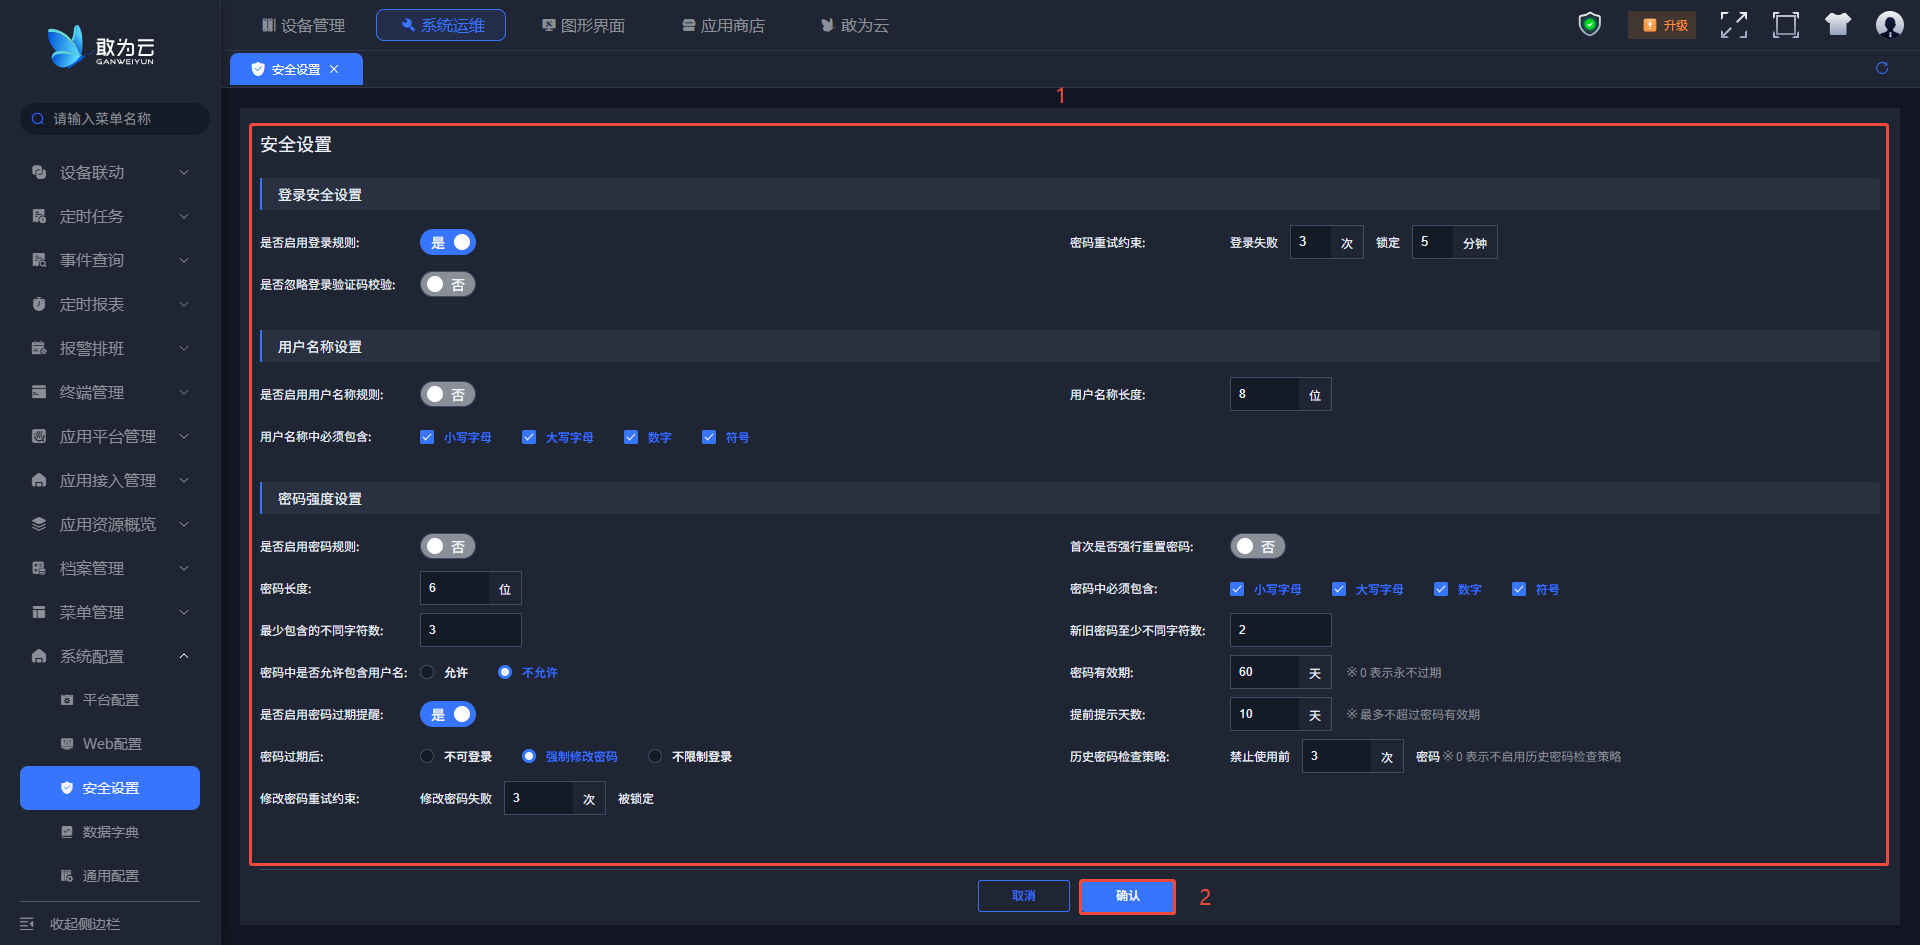Click the collapse sidebar icon
Viewport: 1920px width, 945px height.
28,923
